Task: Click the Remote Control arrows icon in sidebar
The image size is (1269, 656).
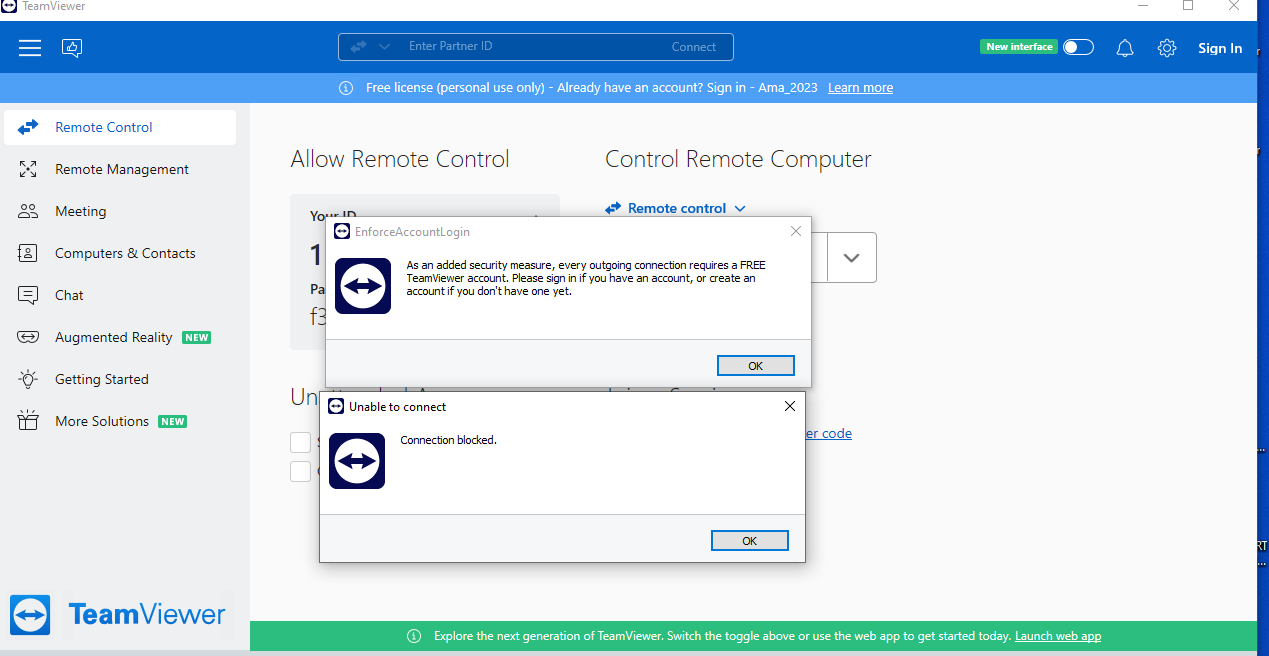Action: click(28, 127)
